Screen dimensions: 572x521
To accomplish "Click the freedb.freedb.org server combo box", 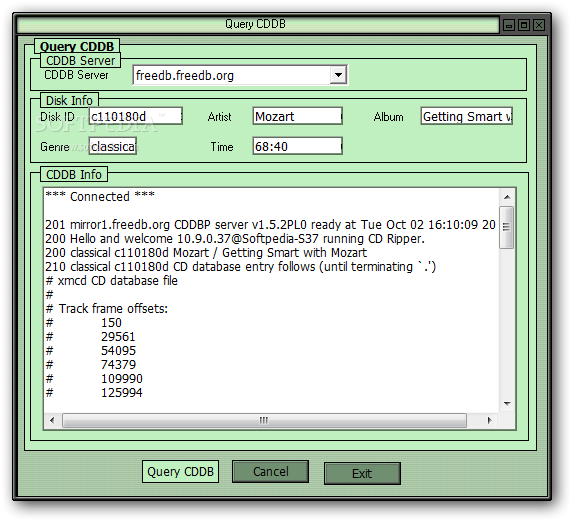I will [240, 75].
